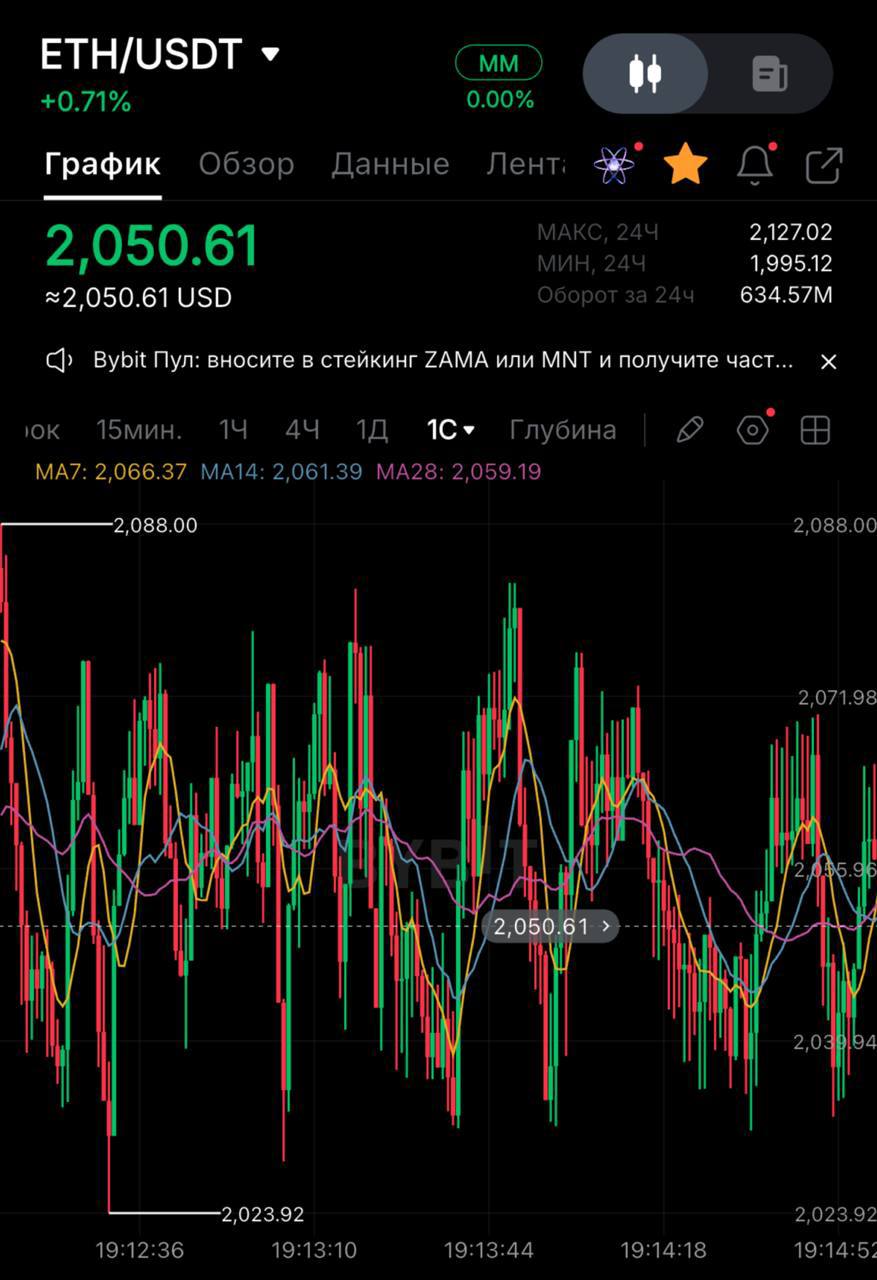Tap the MM 0.00% margin badge

point(499,79)
